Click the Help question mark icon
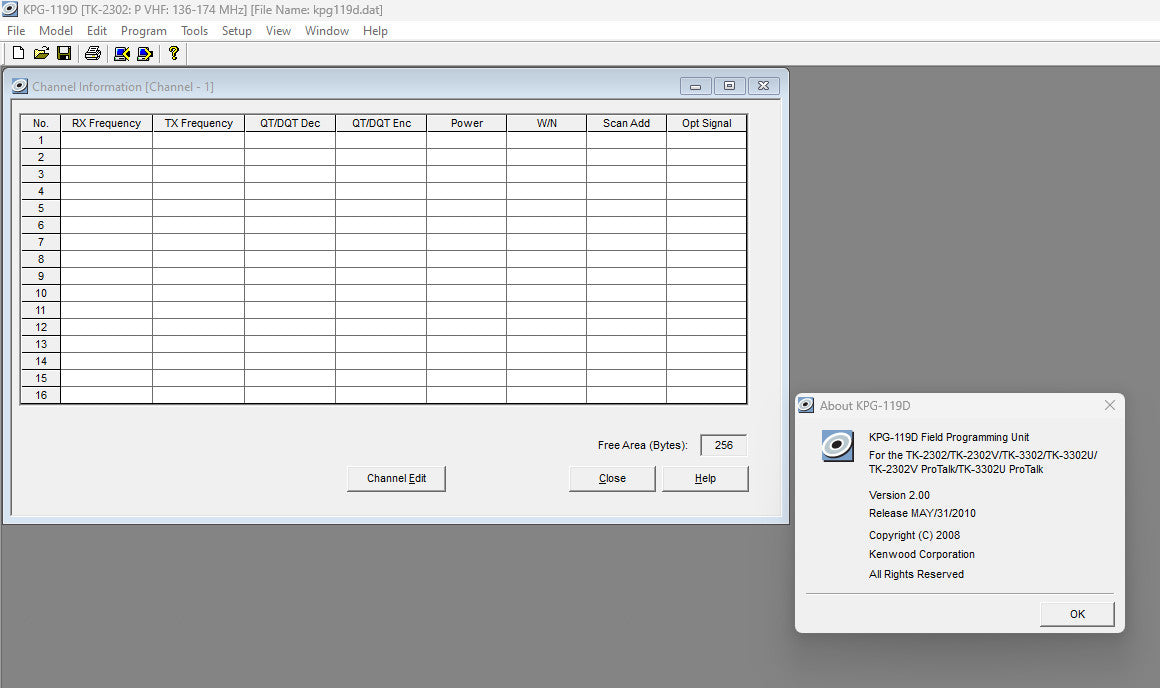Viewport: 1160px width, 688px height. pyautogui.click(x=174, y=53)
